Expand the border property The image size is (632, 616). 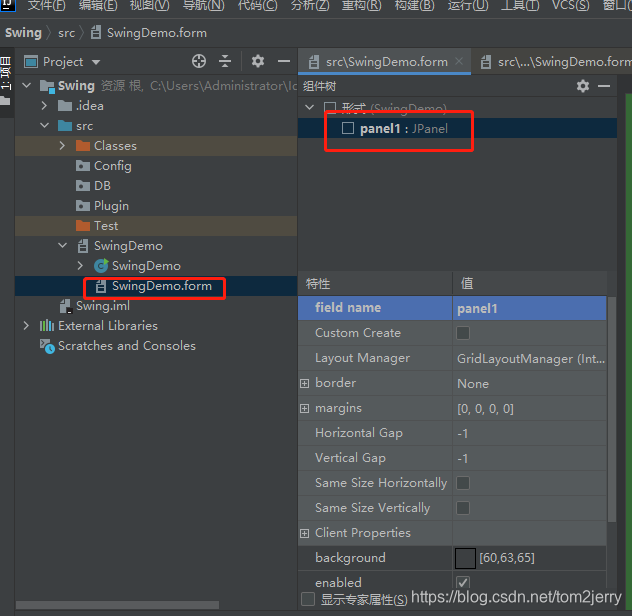[305, 383]
